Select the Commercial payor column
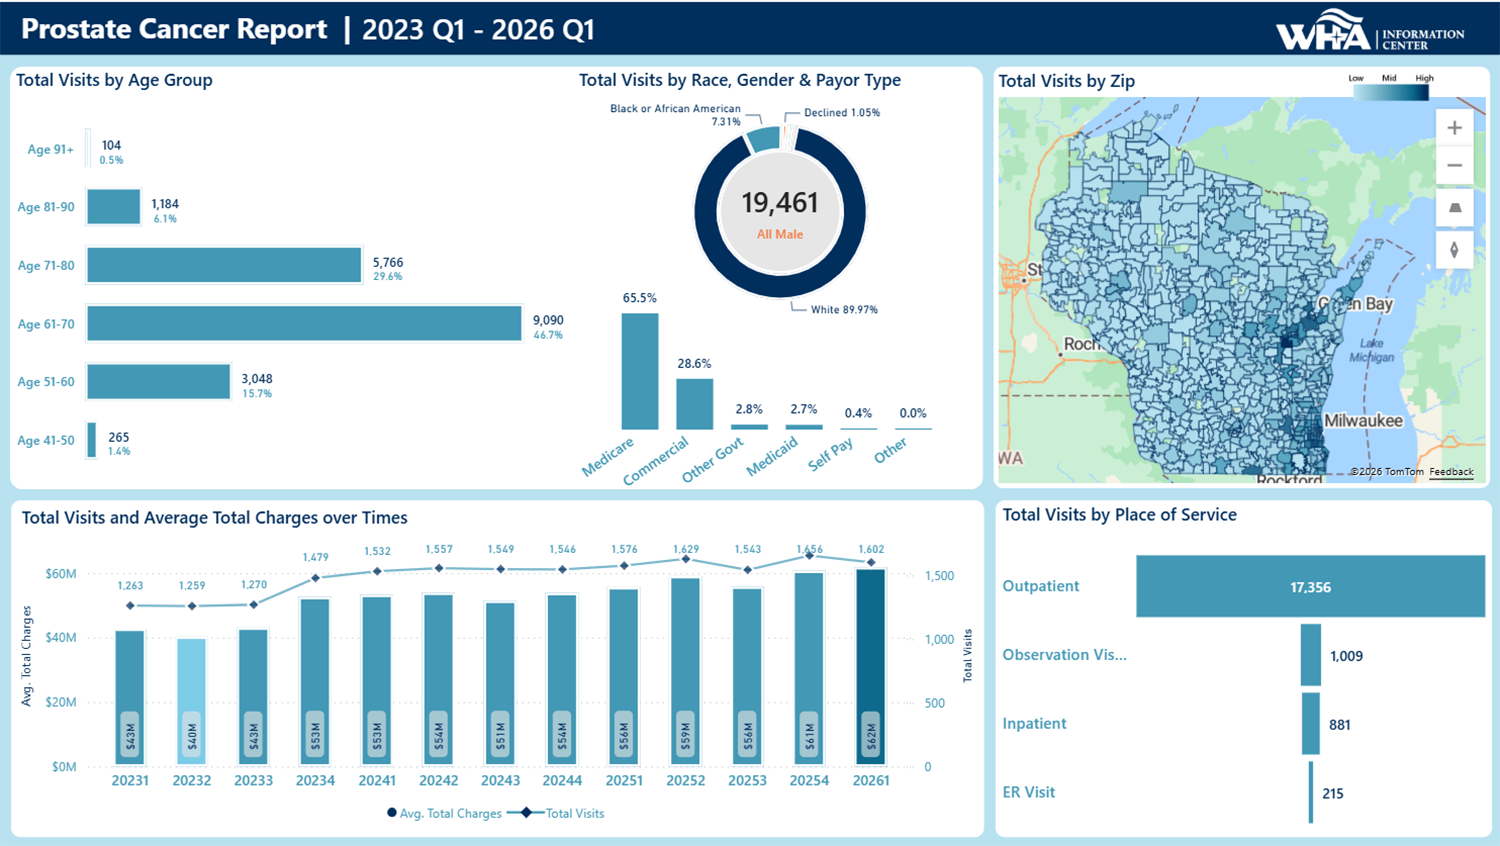Screen dimensions: 1500x846 click(x=694, y=404)
